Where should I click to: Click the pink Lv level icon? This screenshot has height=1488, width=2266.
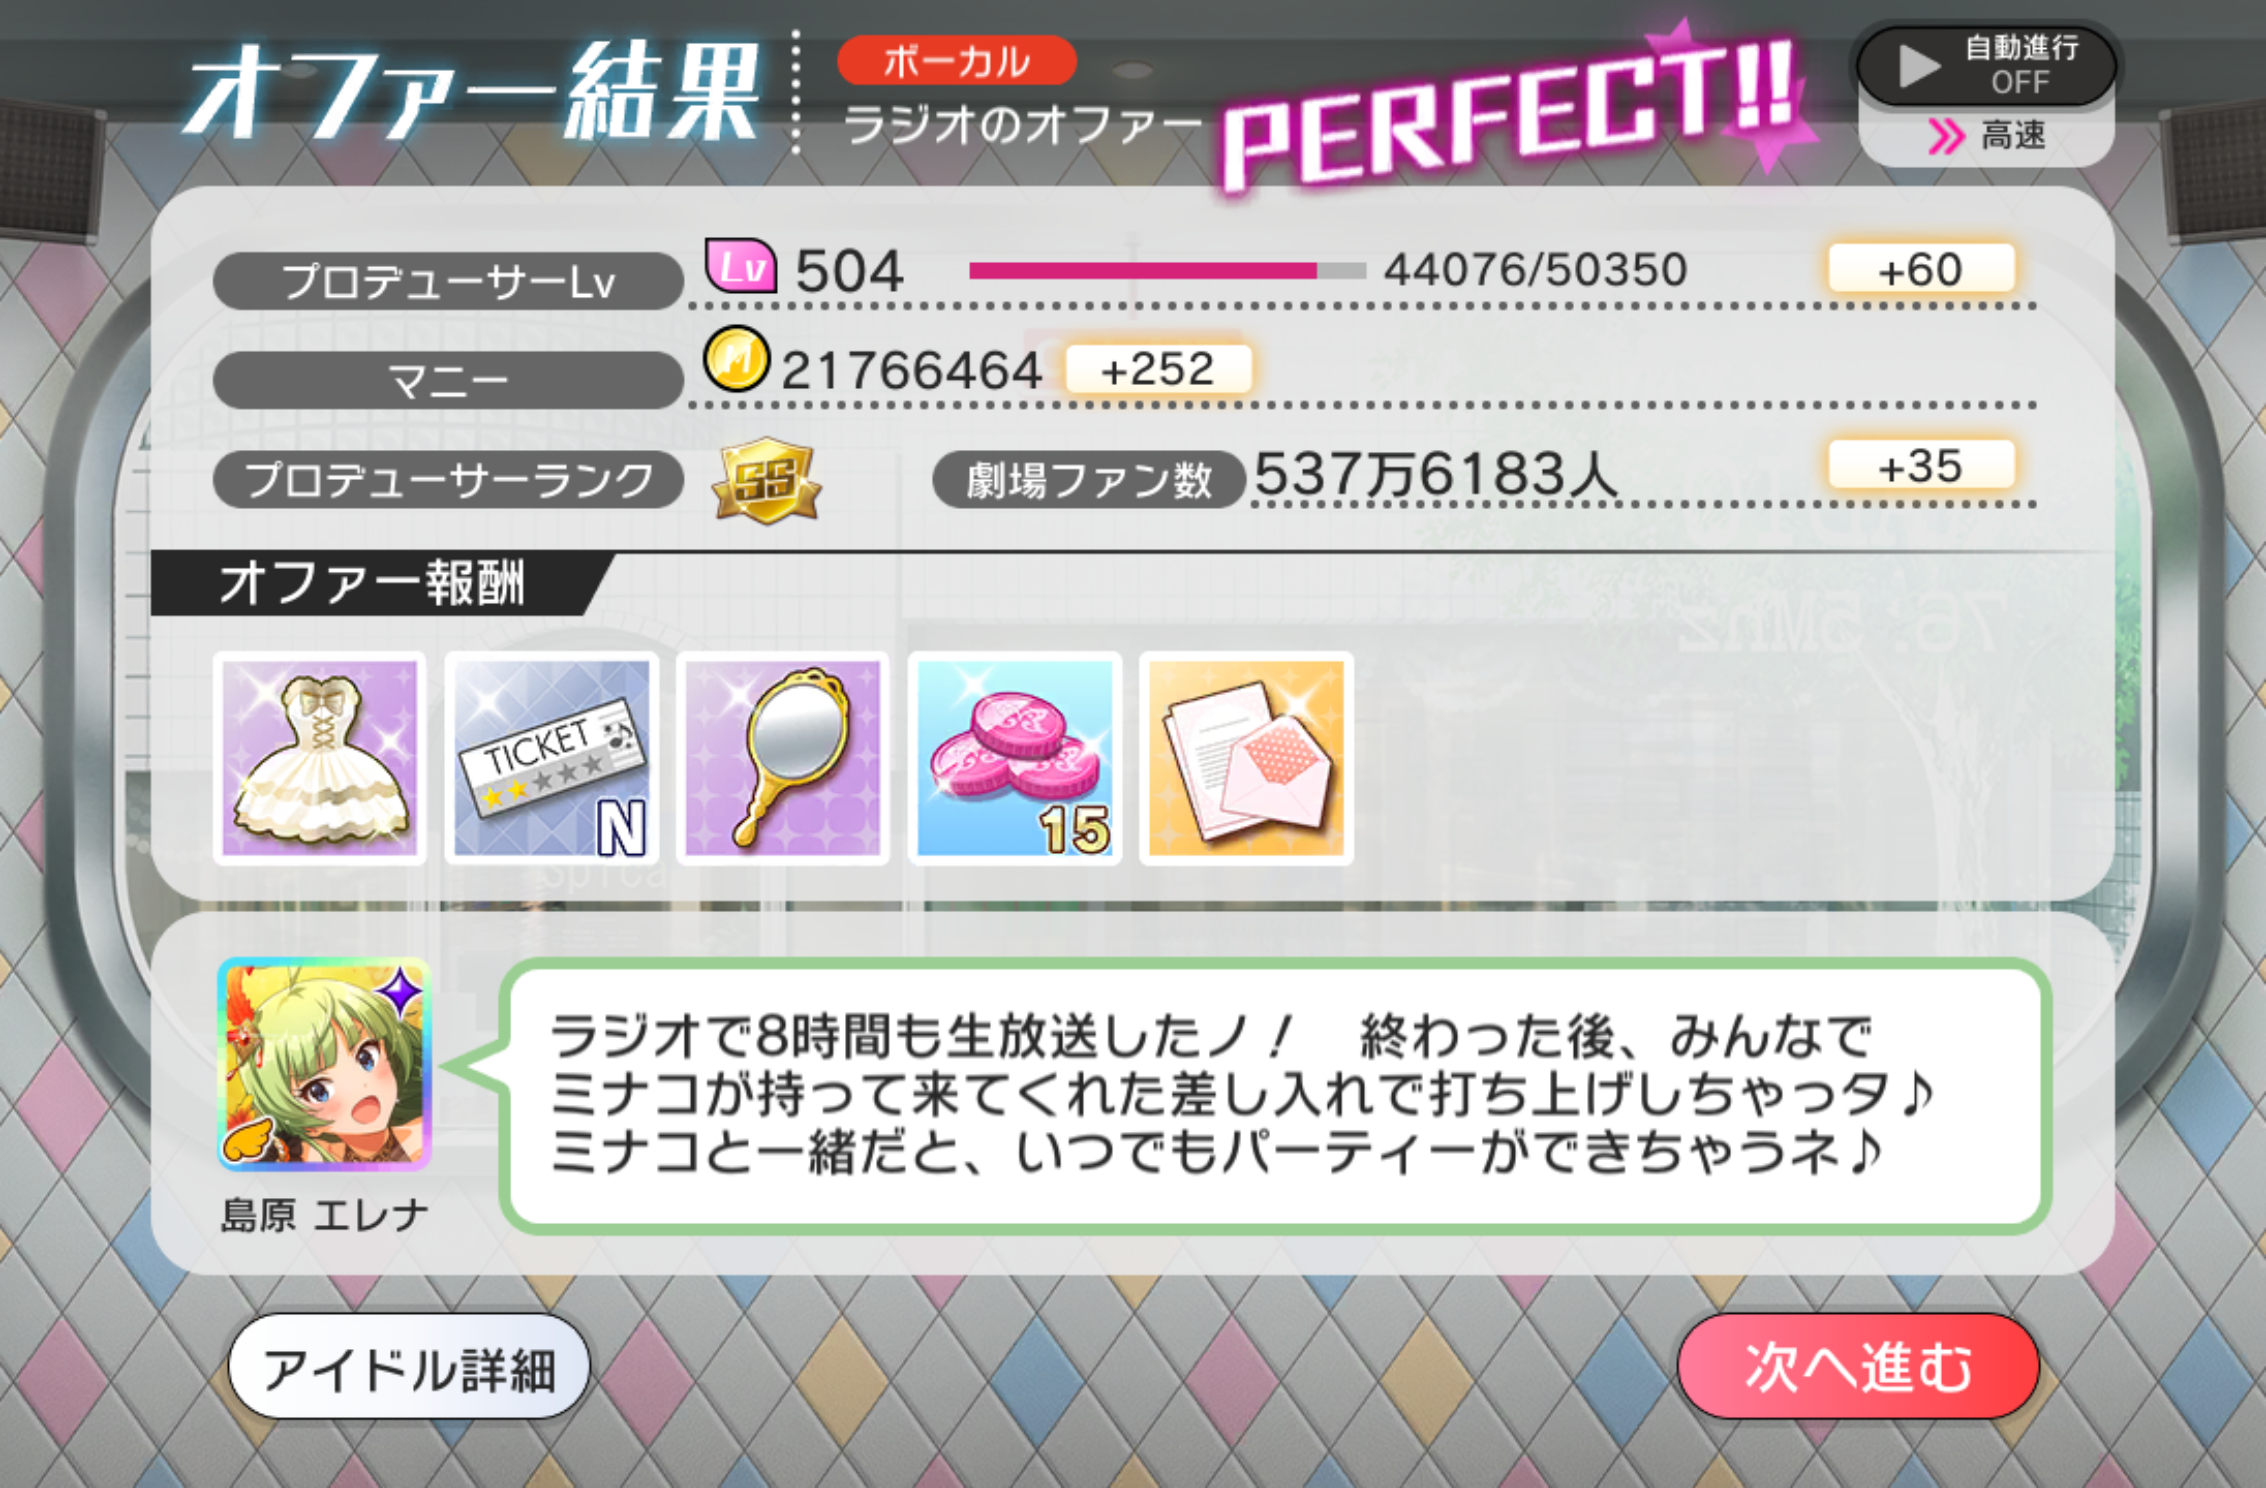click(741, 266)
